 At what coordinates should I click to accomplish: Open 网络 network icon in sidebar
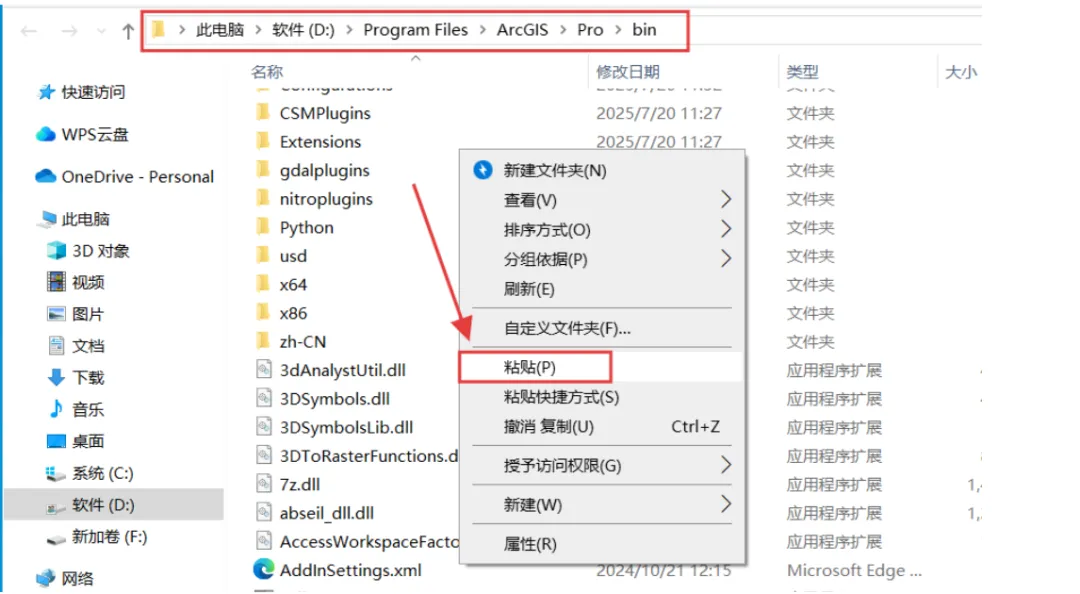click(x=46, y=578)
